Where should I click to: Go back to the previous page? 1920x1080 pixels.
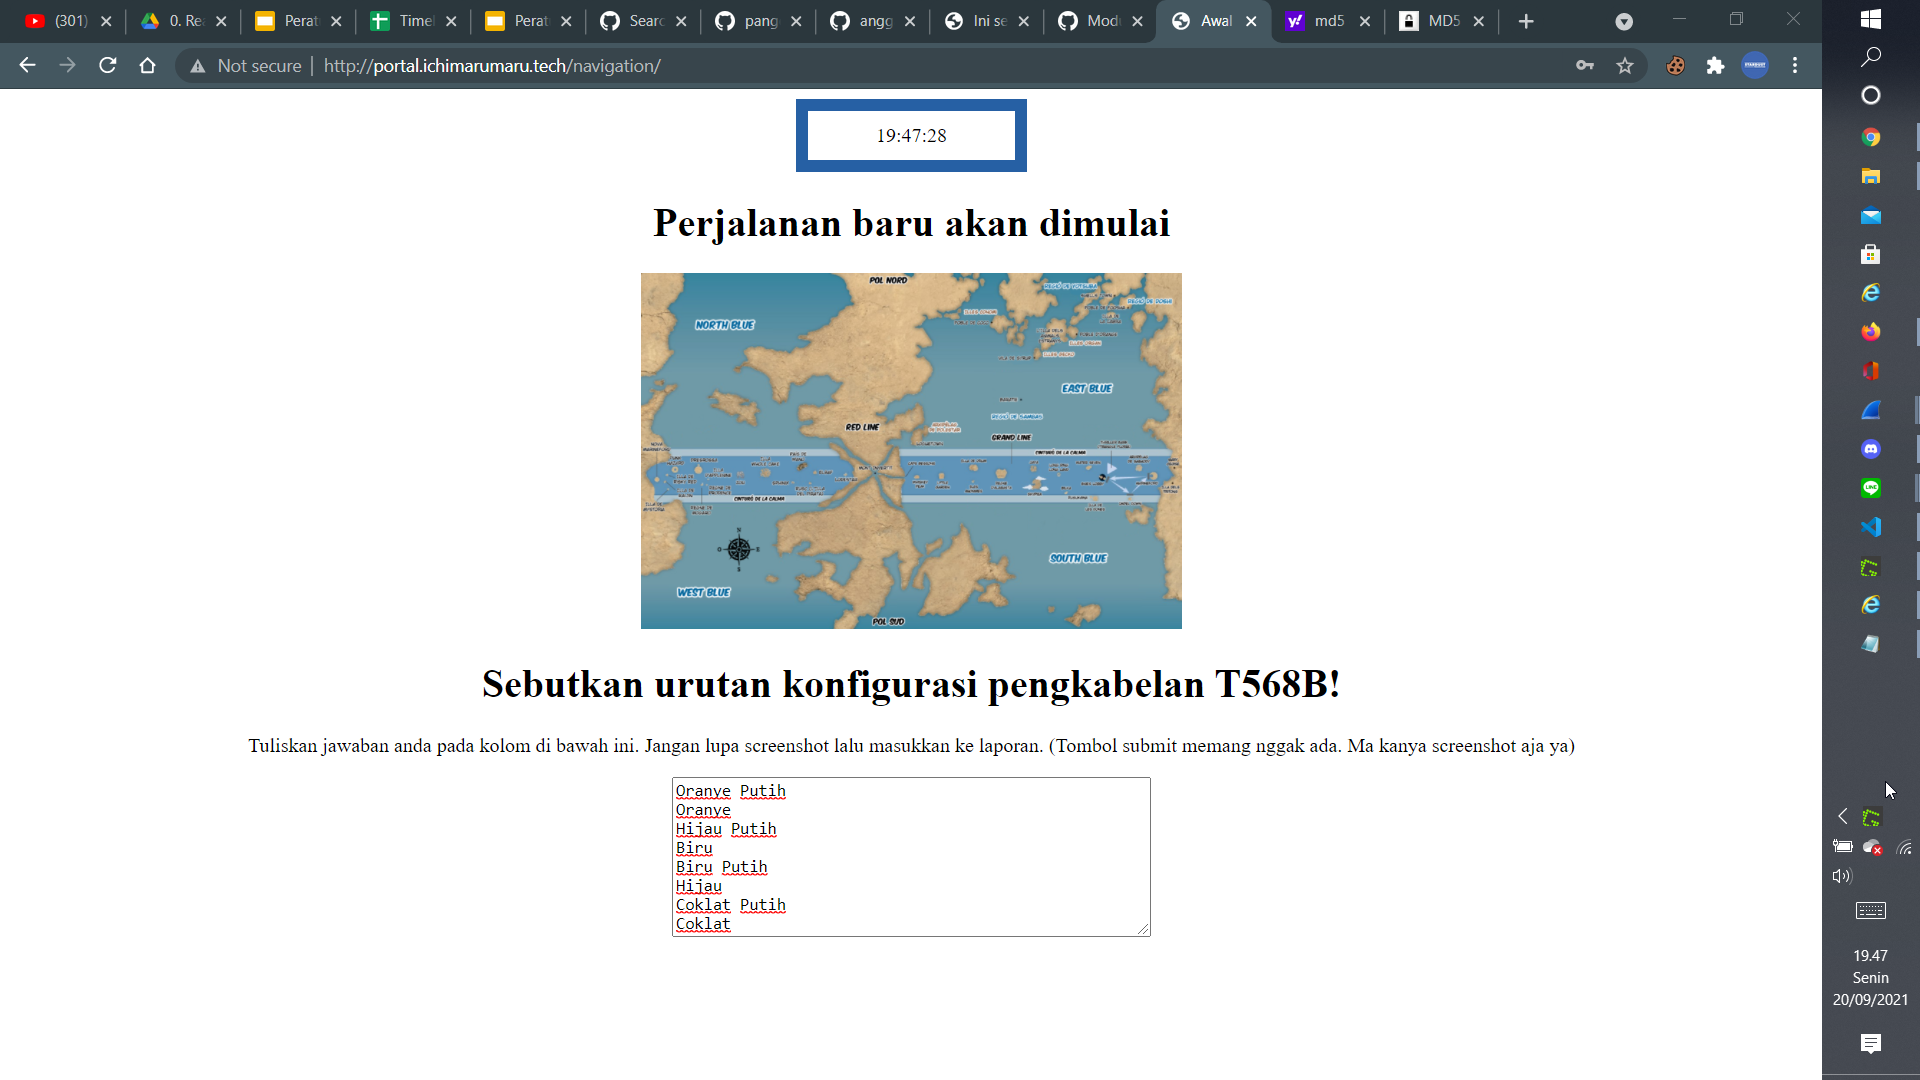(x=27, y=66)
